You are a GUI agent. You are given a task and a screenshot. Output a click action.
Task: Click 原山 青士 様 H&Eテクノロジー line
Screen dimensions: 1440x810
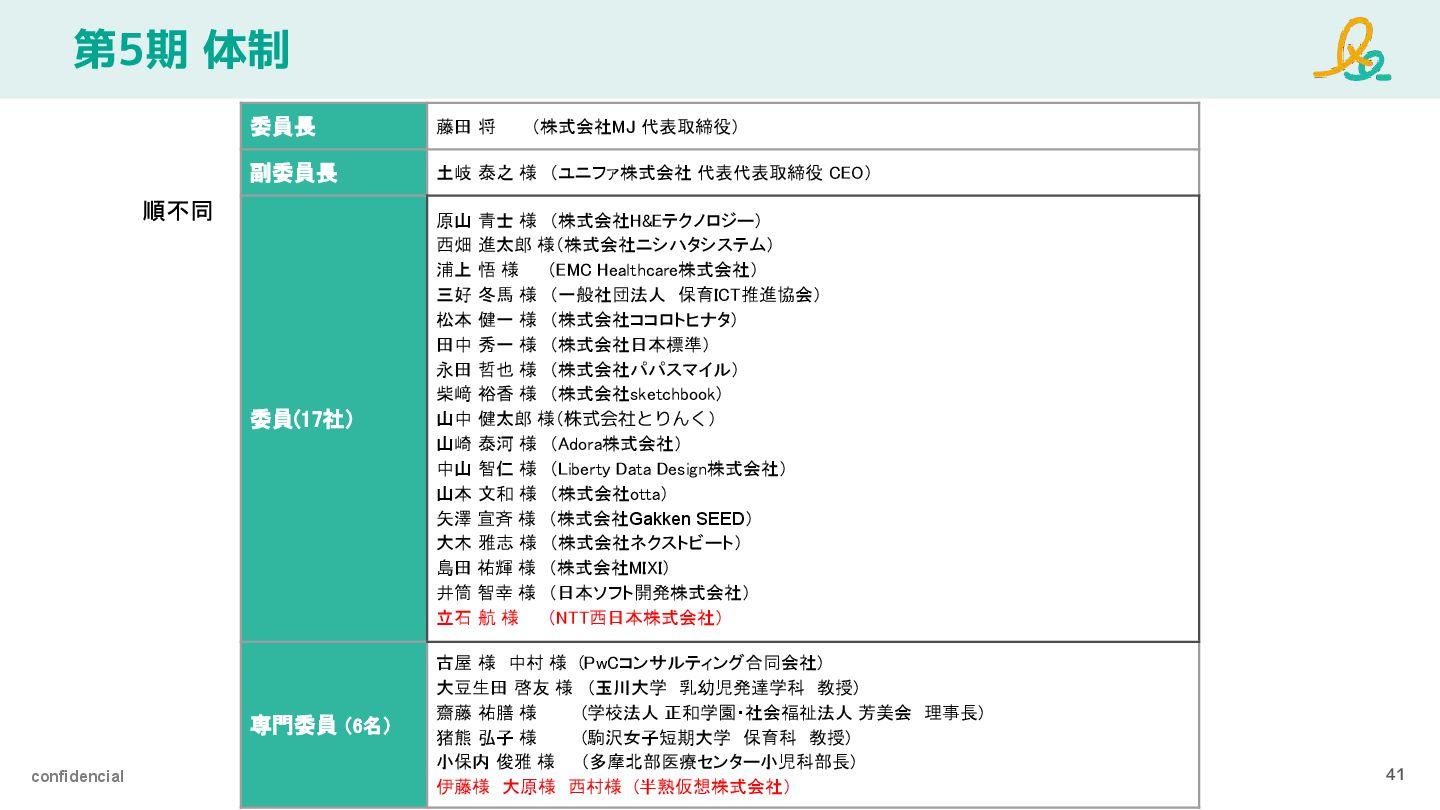(600, 220)
